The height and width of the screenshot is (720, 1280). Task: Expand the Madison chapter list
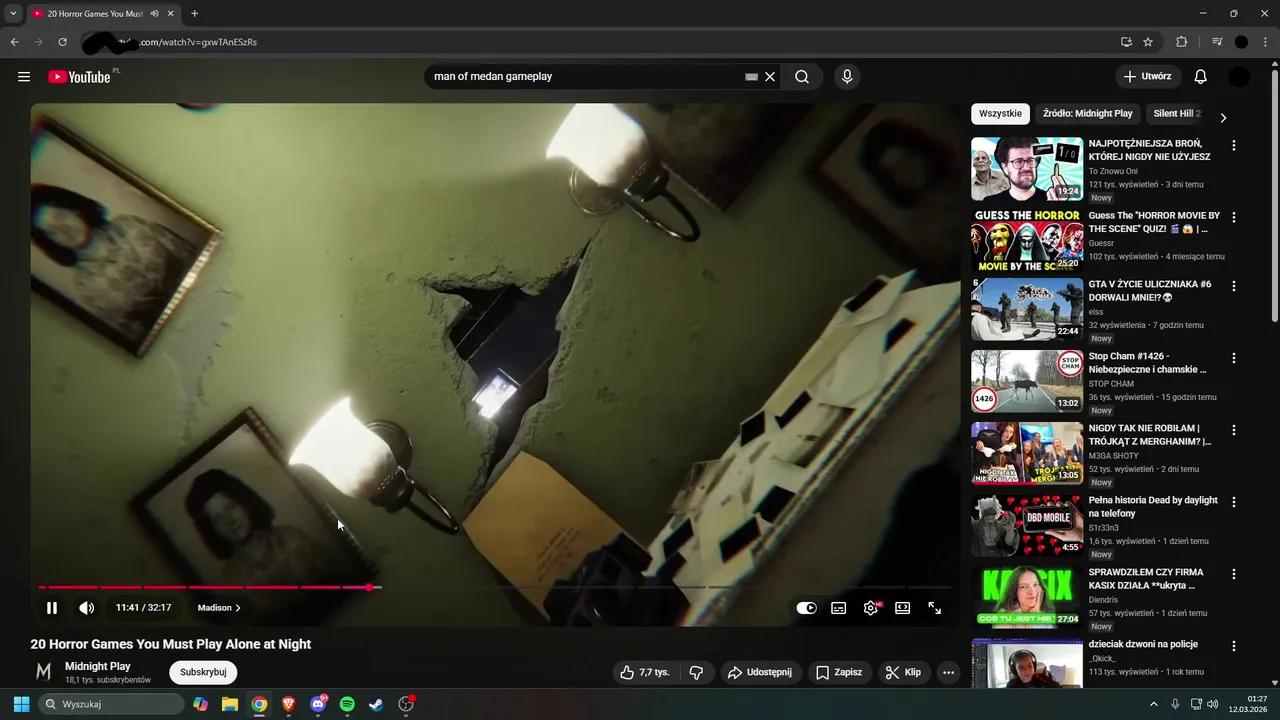(218, 607)
